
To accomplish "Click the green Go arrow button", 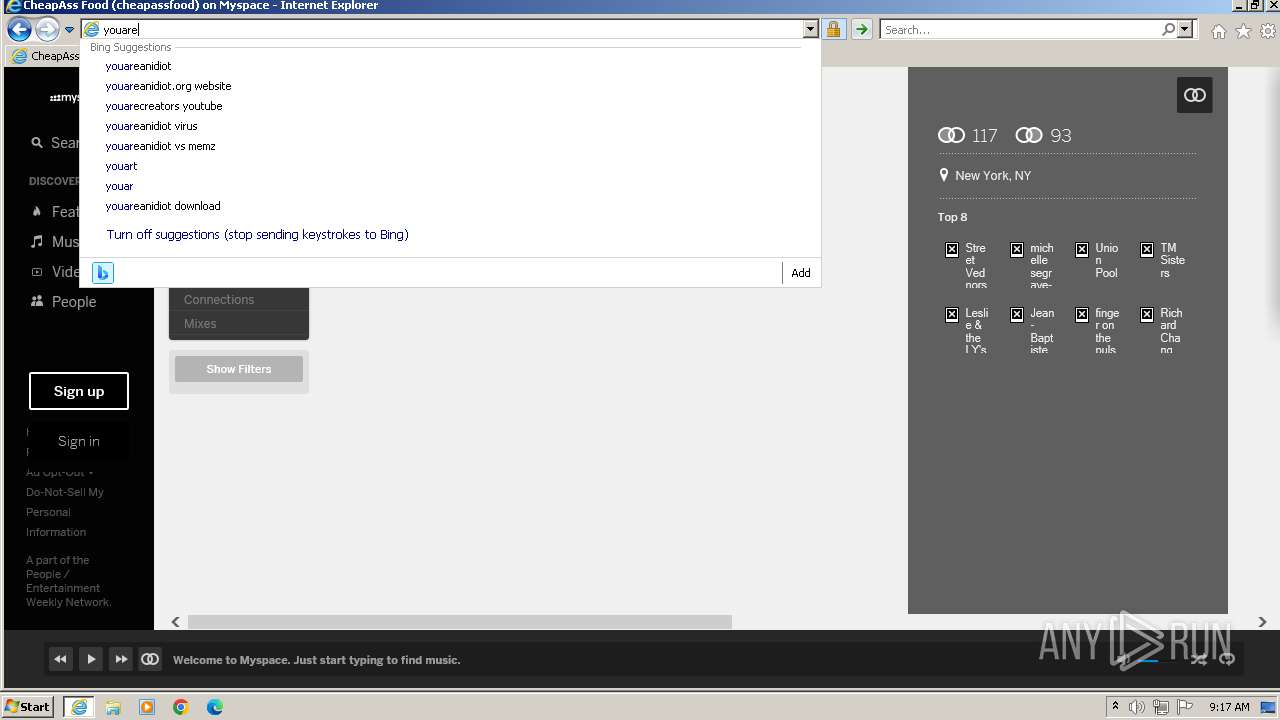I will click(861, 30).
